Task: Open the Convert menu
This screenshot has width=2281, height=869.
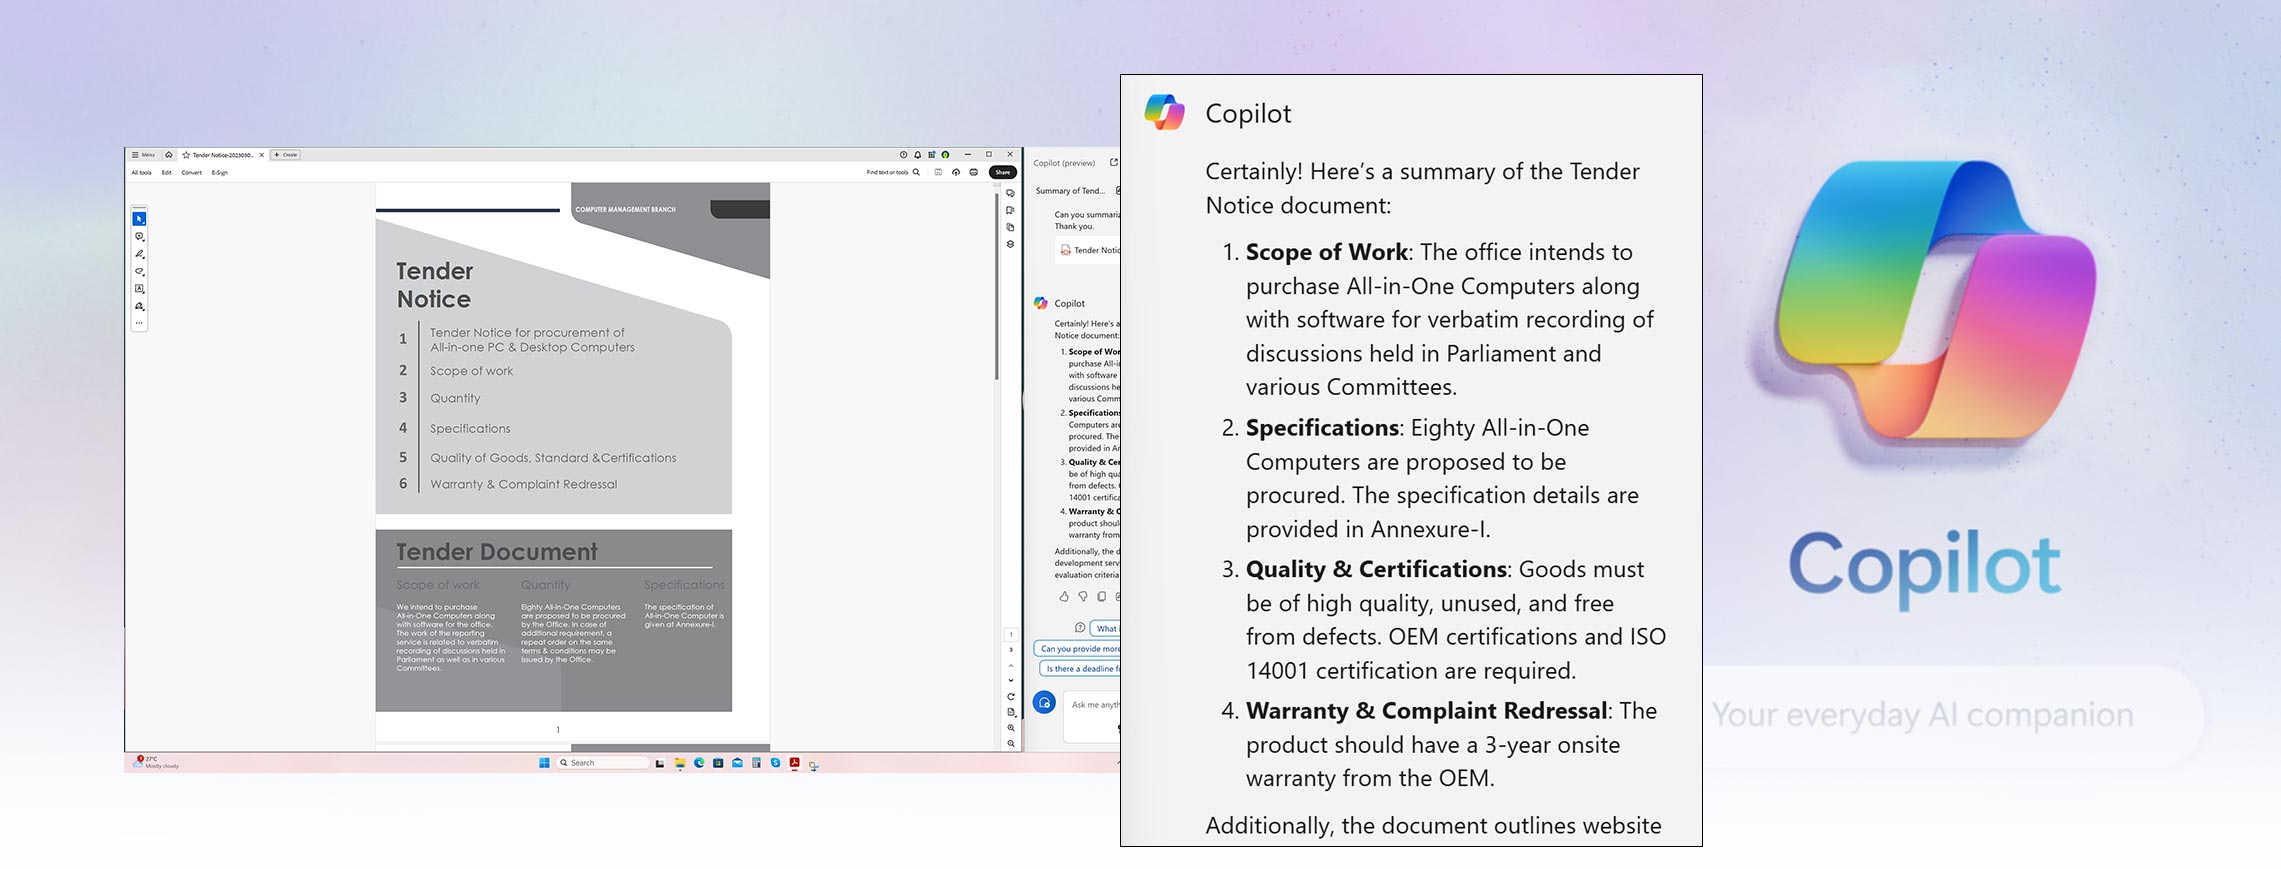Action: pos(191,173)
